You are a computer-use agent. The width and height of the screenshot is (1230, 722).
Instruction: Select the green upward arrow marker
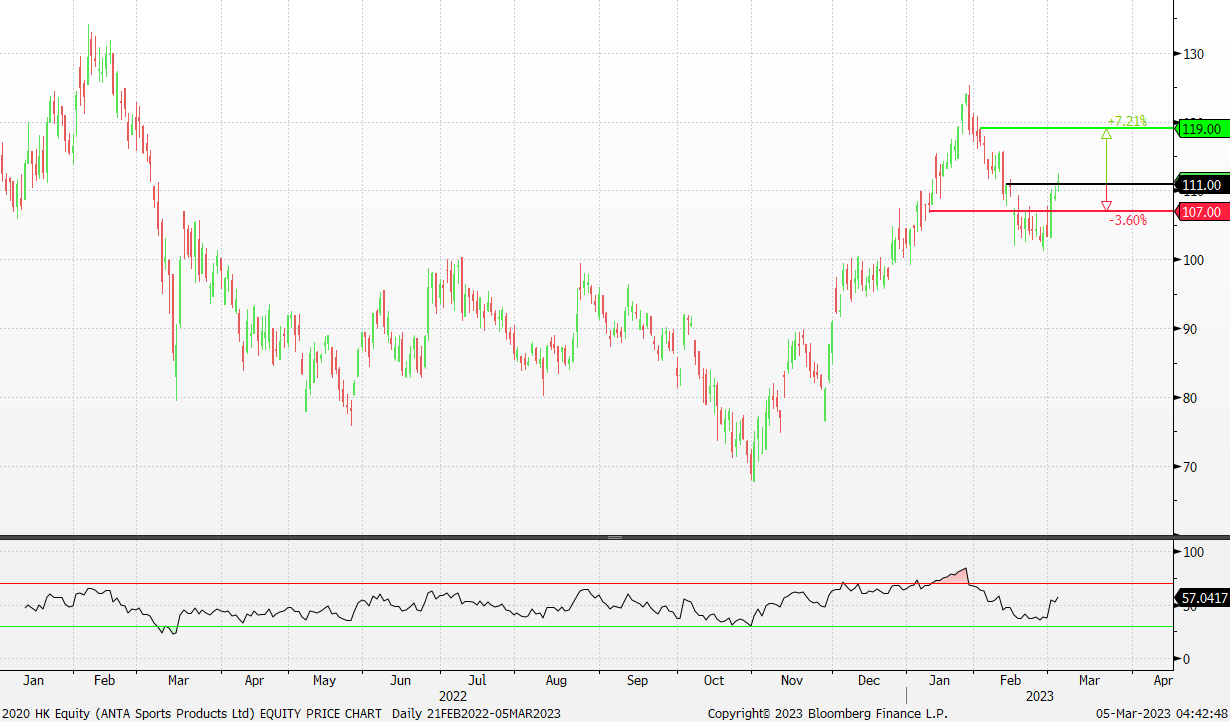pos(1106,133)
